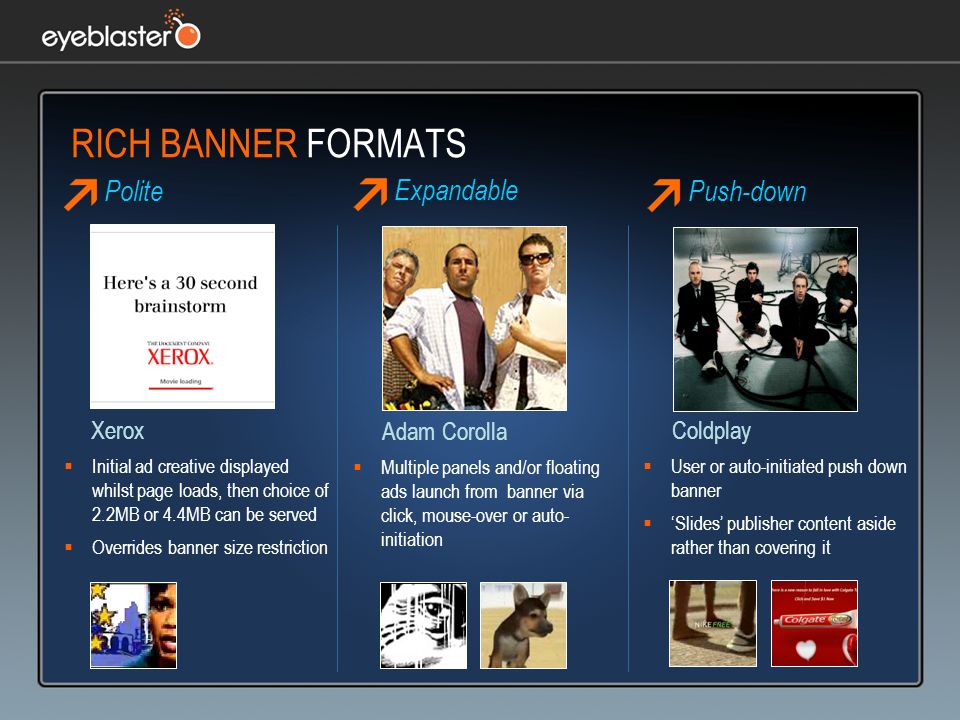Screen dimensions: 960x720
Task: Click the RICH BANNER FORMATS title
Action: 269,144
